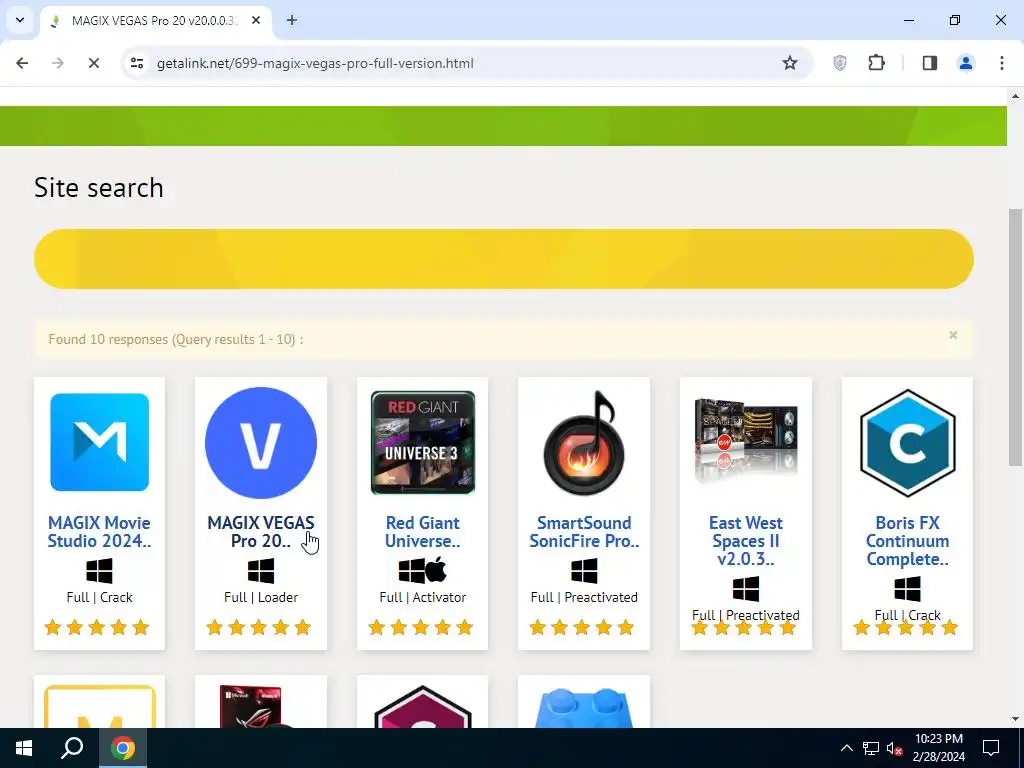The image size is (1024, 768).
Task: Stop loading the page
Action: (93, 63)
